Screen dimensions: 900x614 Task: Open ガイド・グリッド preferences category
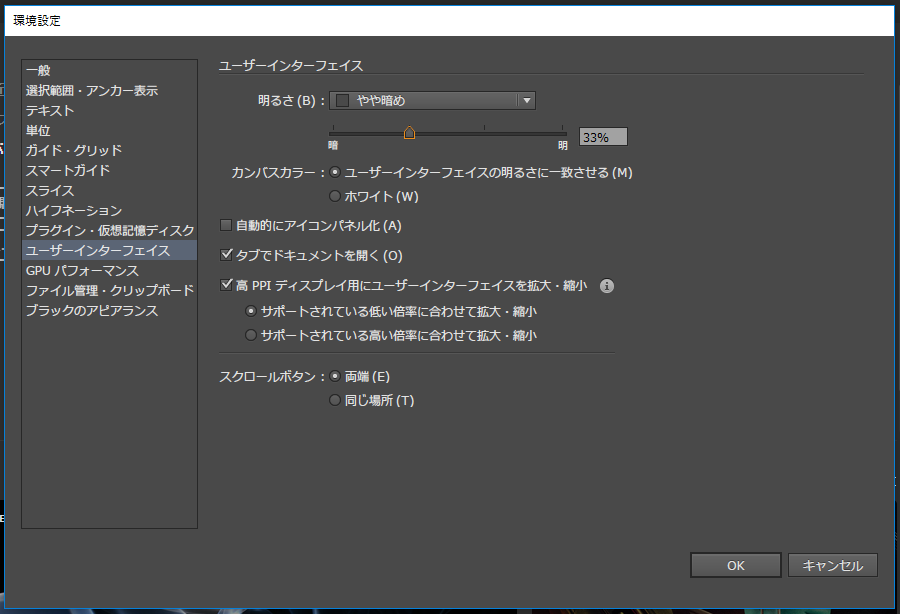[109, 150]
